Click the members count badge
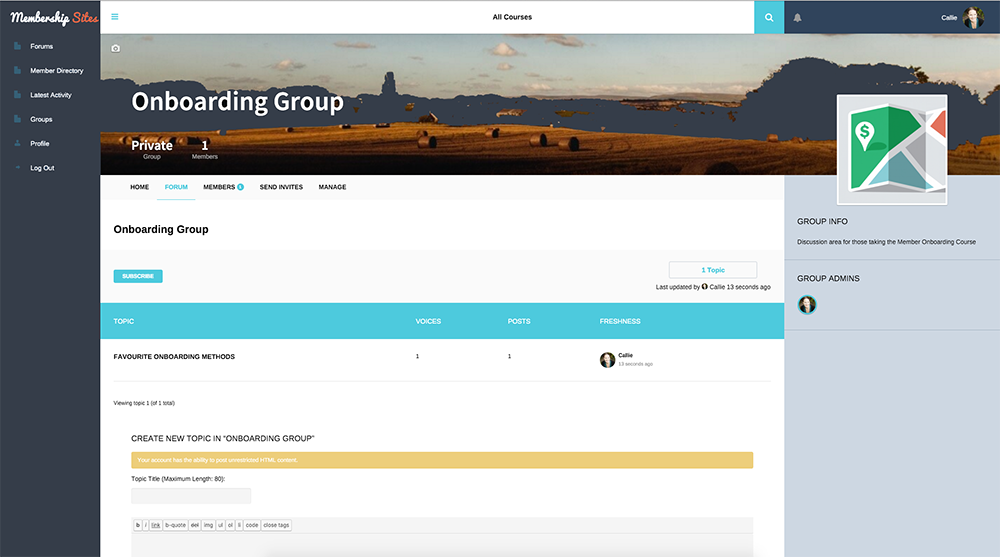The width and height of the screenshot is (1000, 557). click(x=240, y=187)
